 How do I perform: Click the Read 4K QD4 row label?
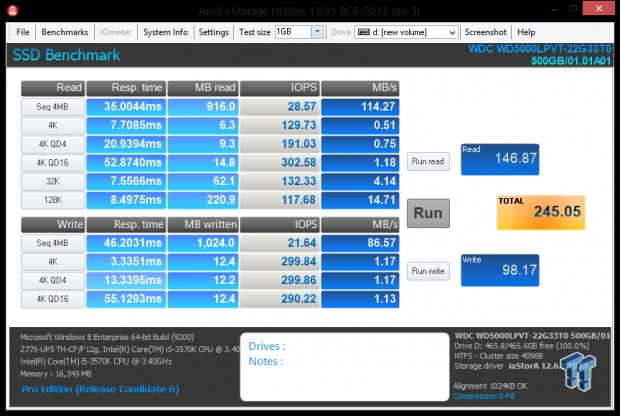point(53,144)
